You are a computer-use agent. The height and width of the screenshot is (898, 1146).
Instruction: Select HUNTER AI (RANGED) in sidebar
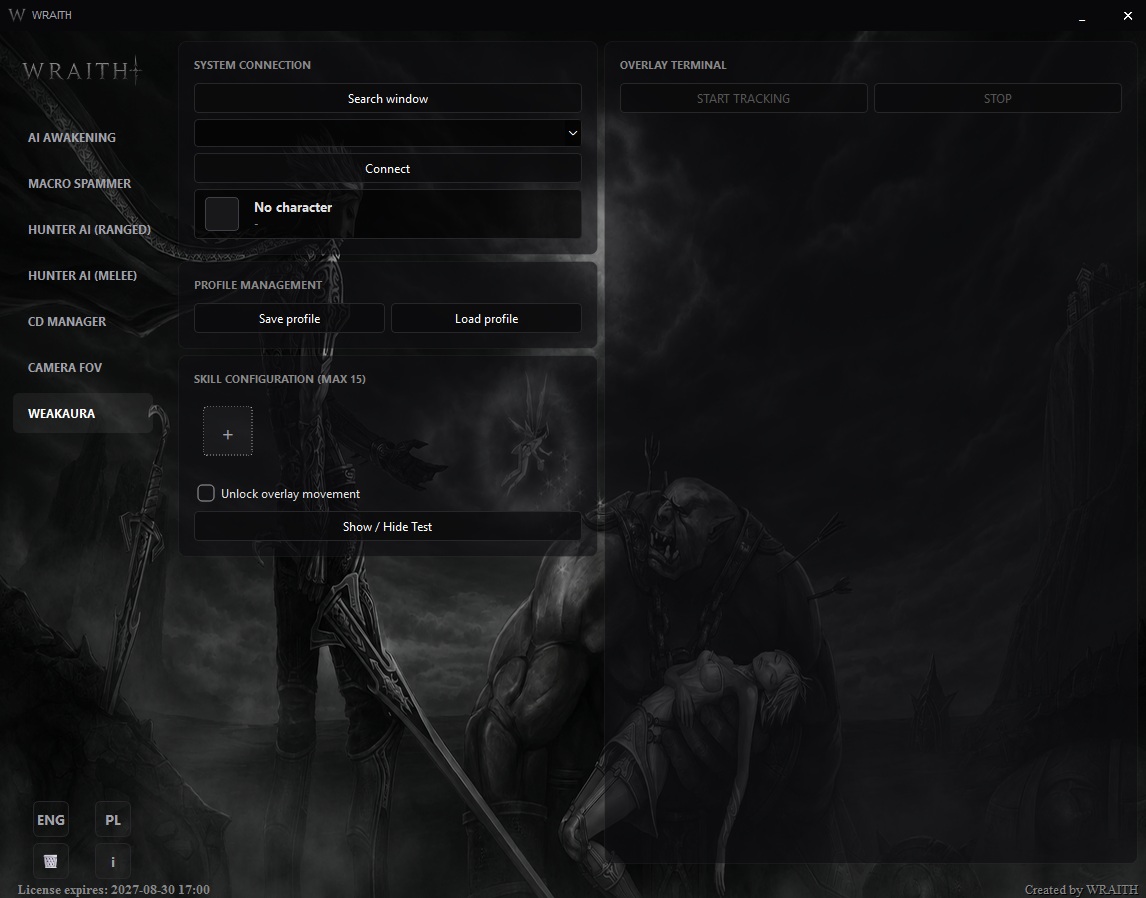click(89, 229)
